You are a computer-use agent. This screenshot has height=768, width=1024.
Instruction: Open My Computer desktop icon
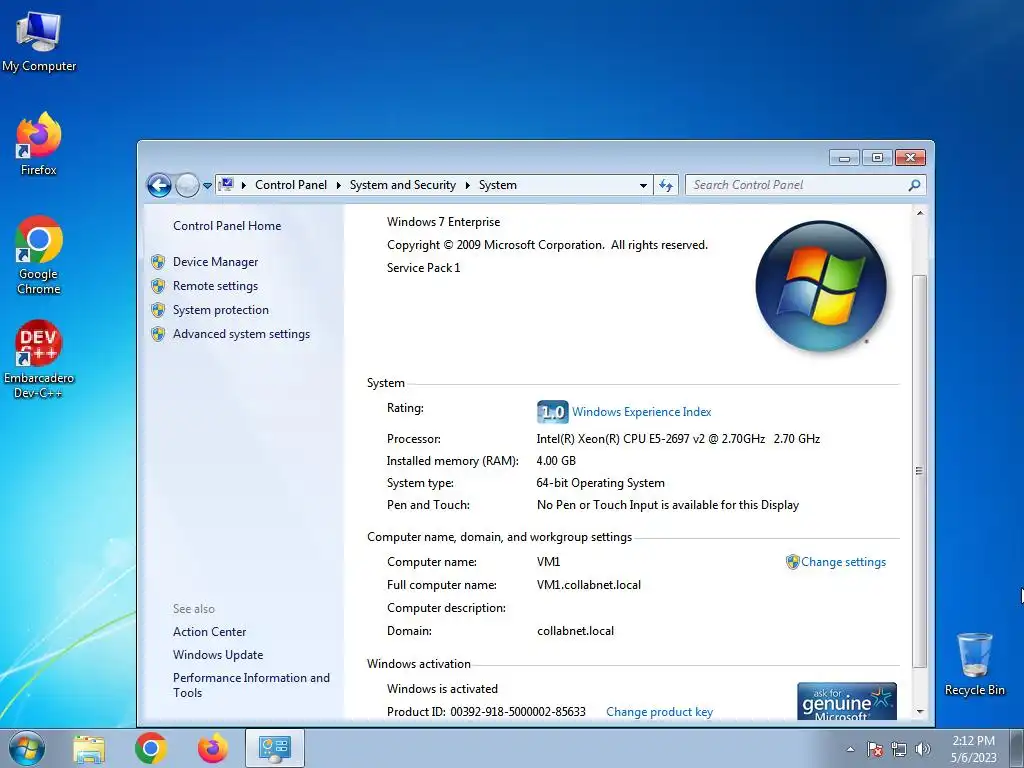[x=39, y=41]
